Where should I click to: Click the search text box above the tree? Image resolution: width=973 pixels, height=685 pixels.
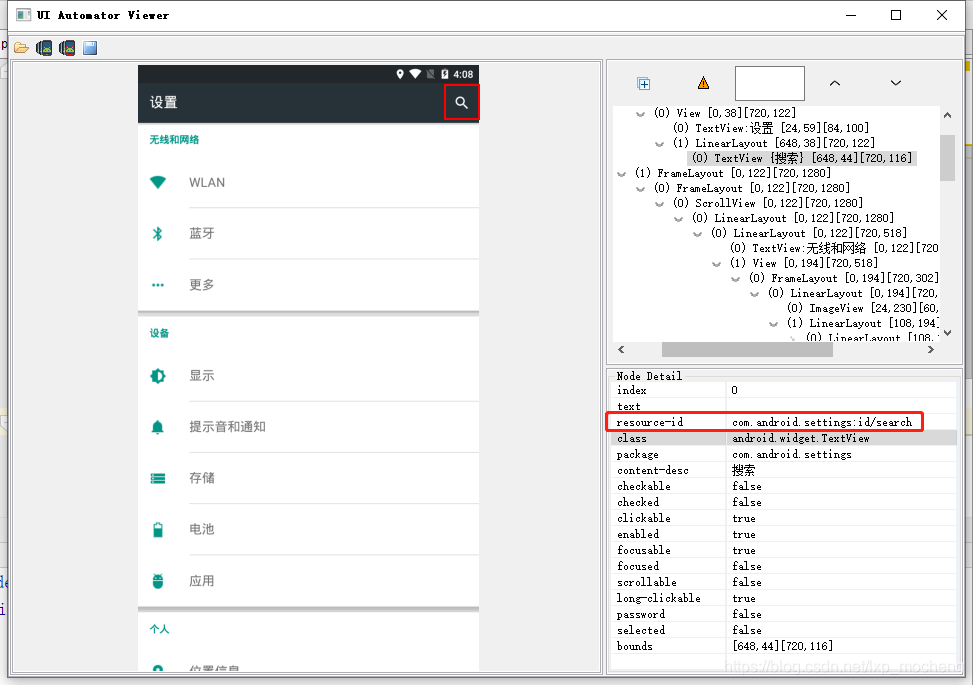769,83
